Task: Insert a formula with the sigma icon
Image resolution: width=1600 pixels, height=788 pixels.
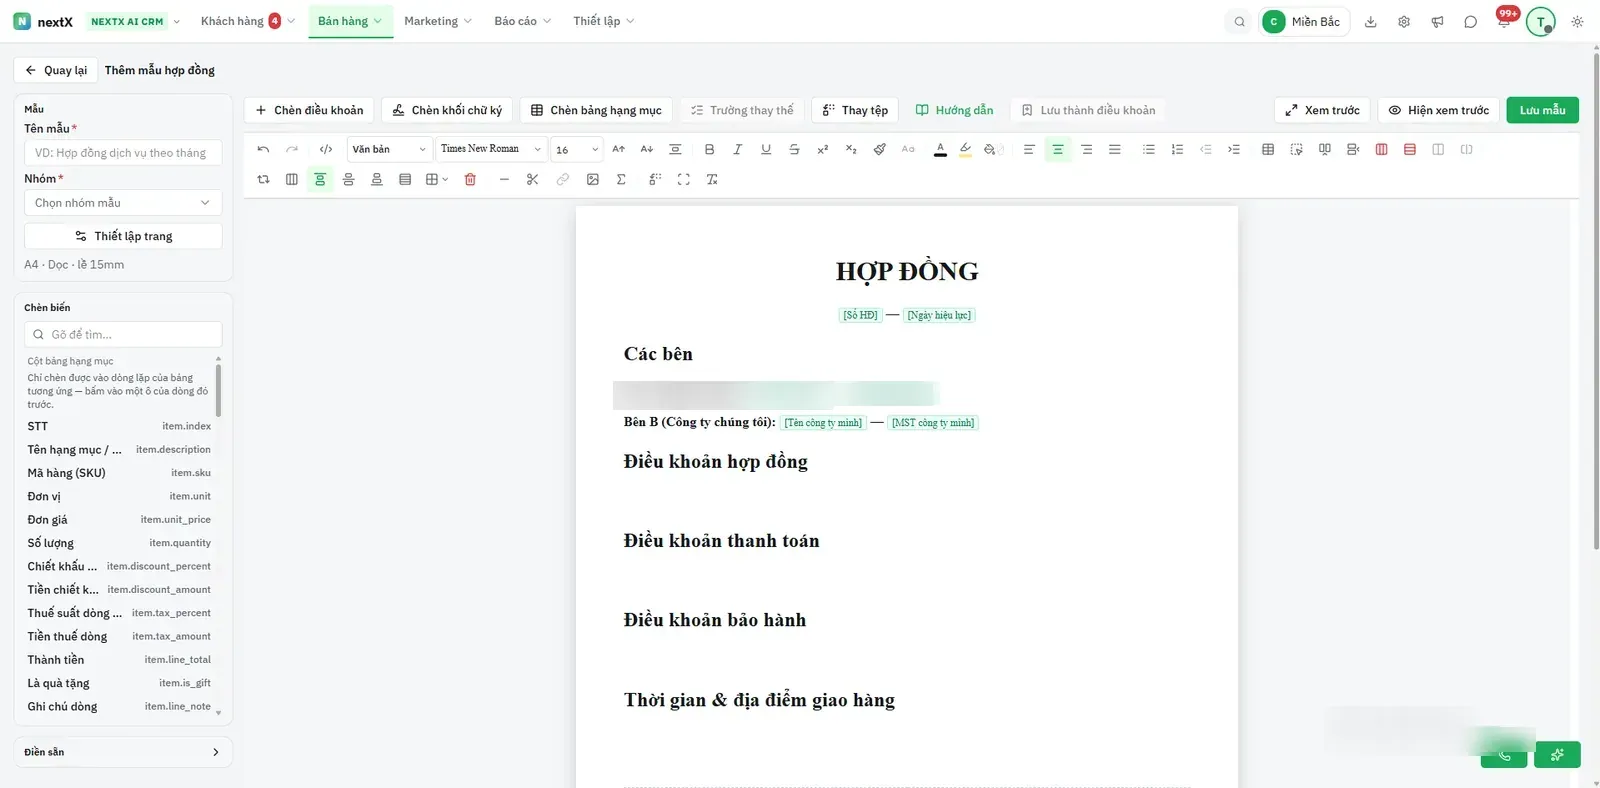Action: (621, 180)
